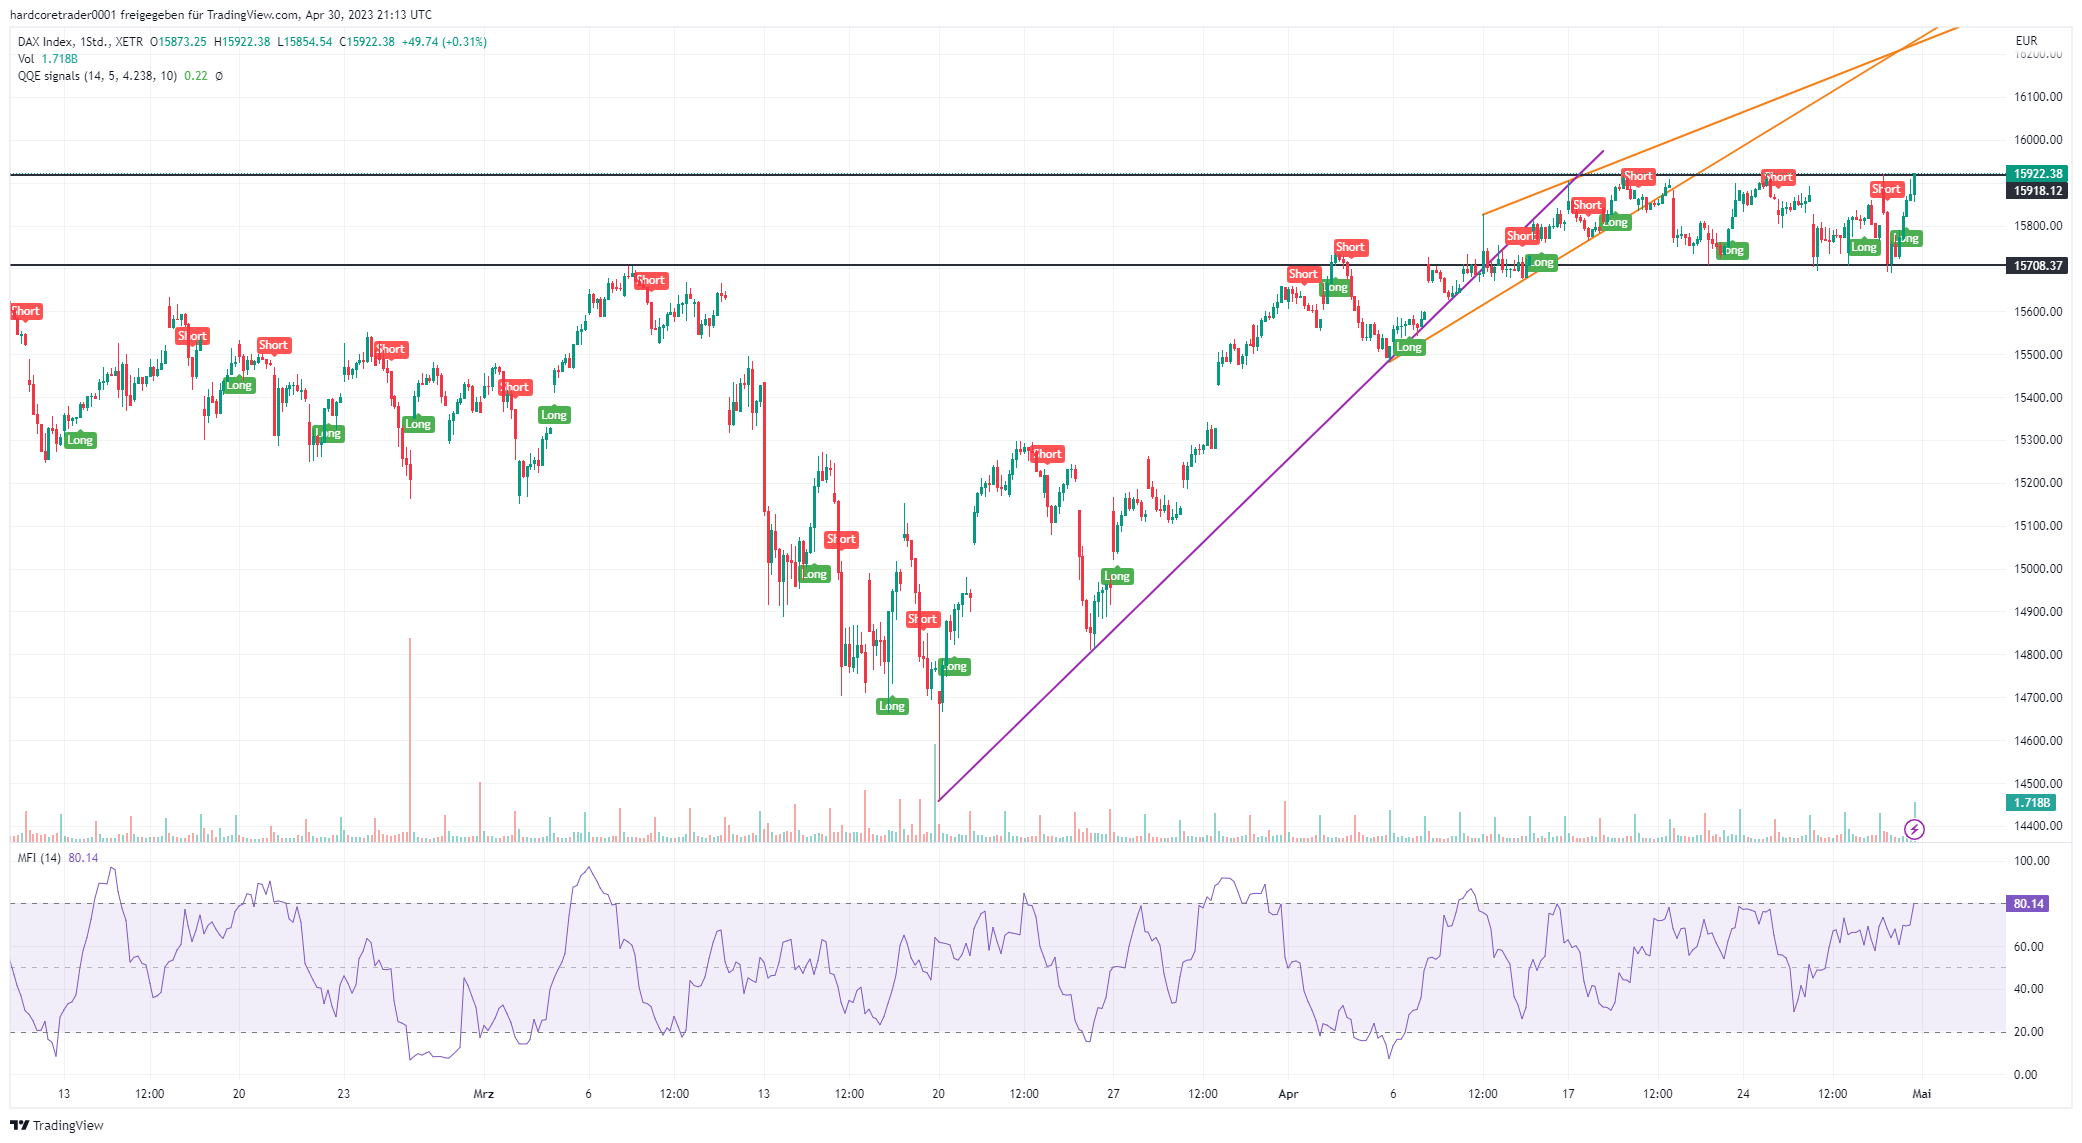Click the open value O15873.25 in the legend

click(x=178, y=42)
